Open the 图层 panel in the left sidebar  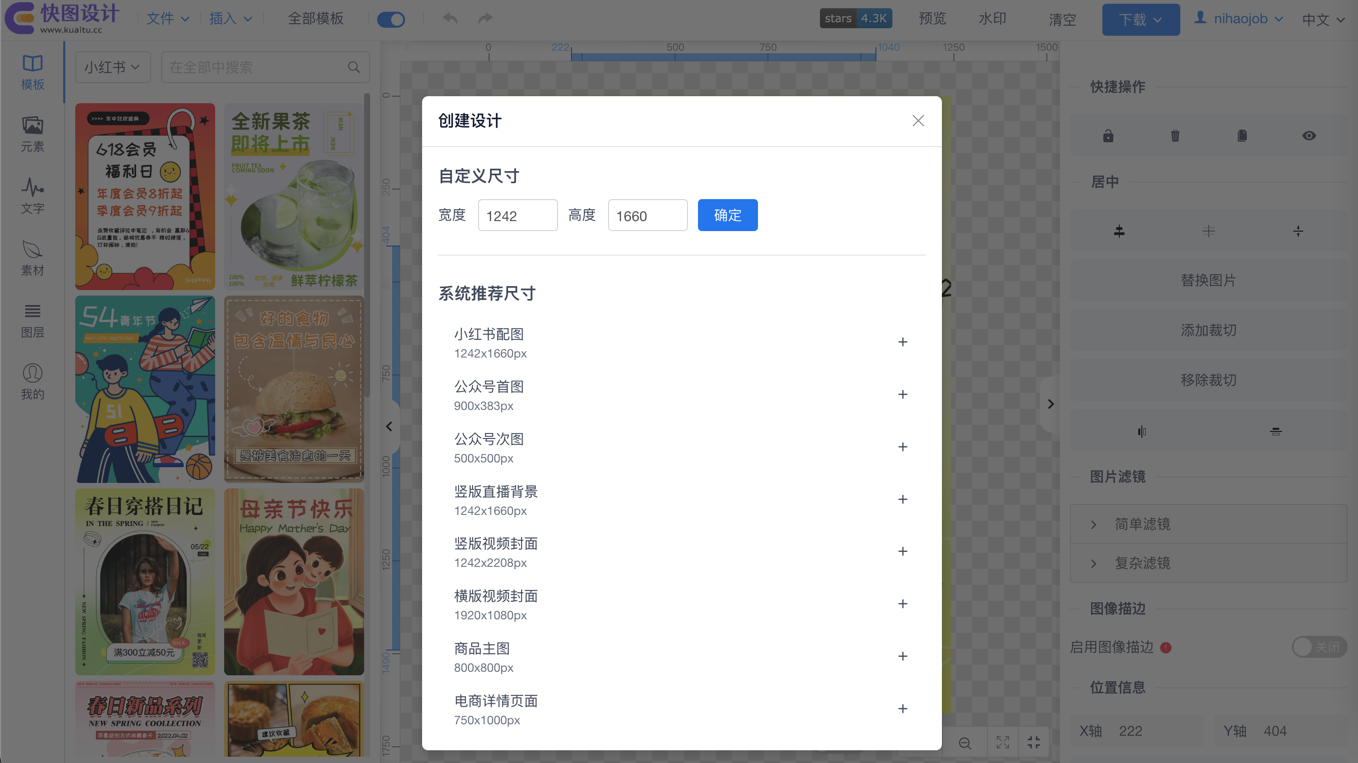[31, 320]
